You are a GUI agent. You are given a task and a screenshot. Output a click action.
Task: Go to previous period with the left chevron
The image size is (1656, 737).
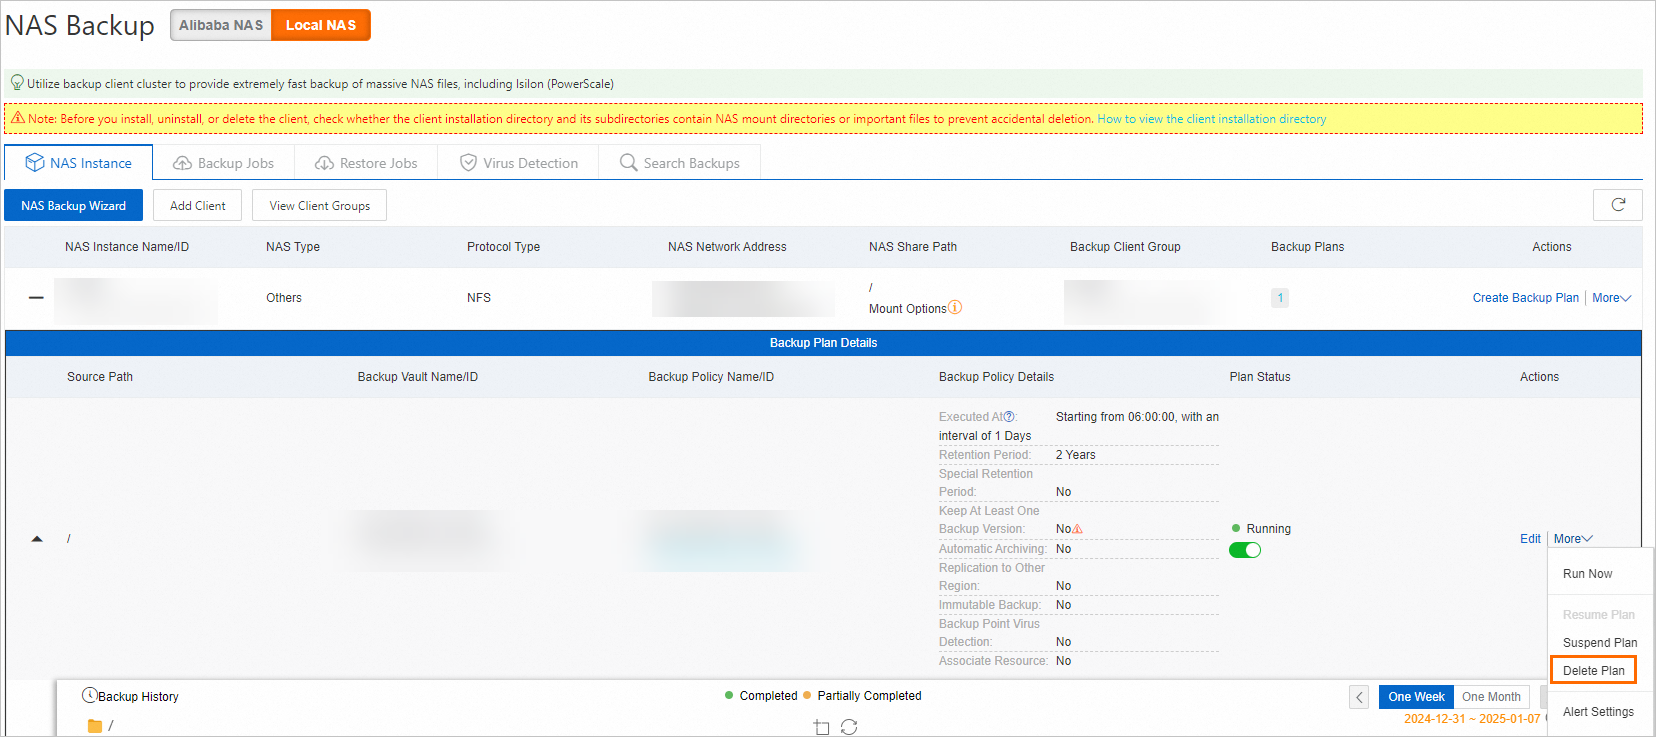1359,697
